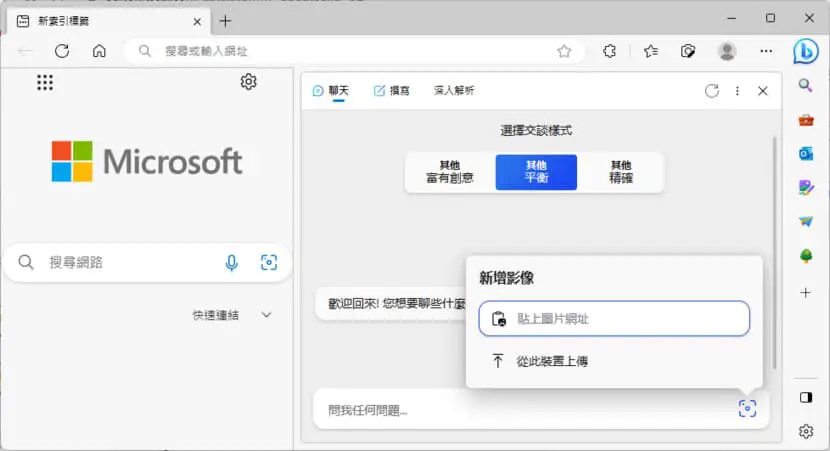Click the Outlook icon in the sidebar

pyautogui.click(x=806, y=154)
